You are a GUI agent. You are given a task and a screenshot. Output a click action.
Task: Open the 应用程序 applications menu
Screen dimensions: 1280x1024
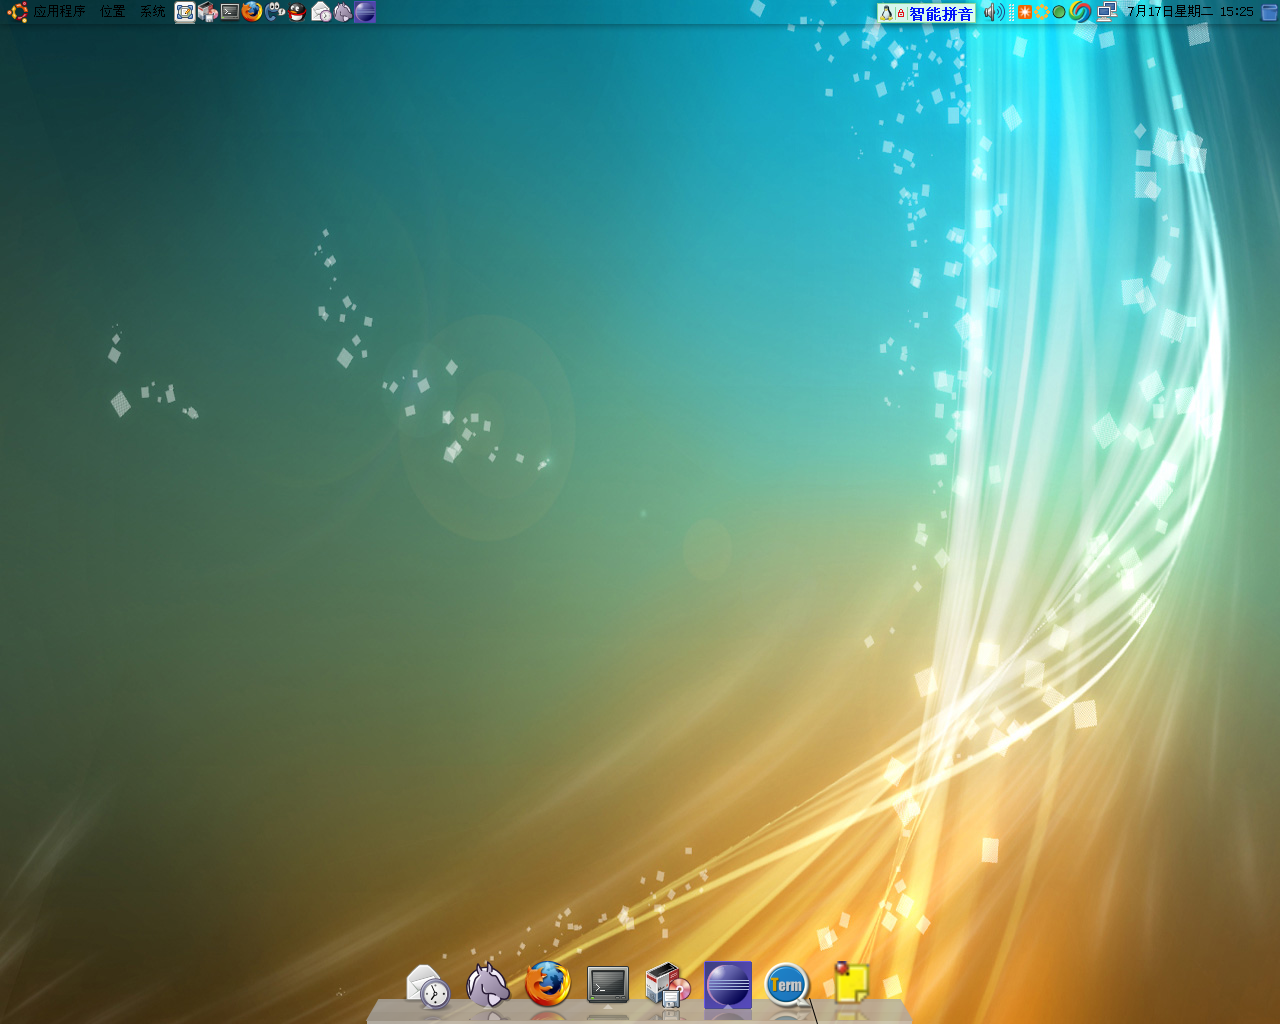pos(59,12)
